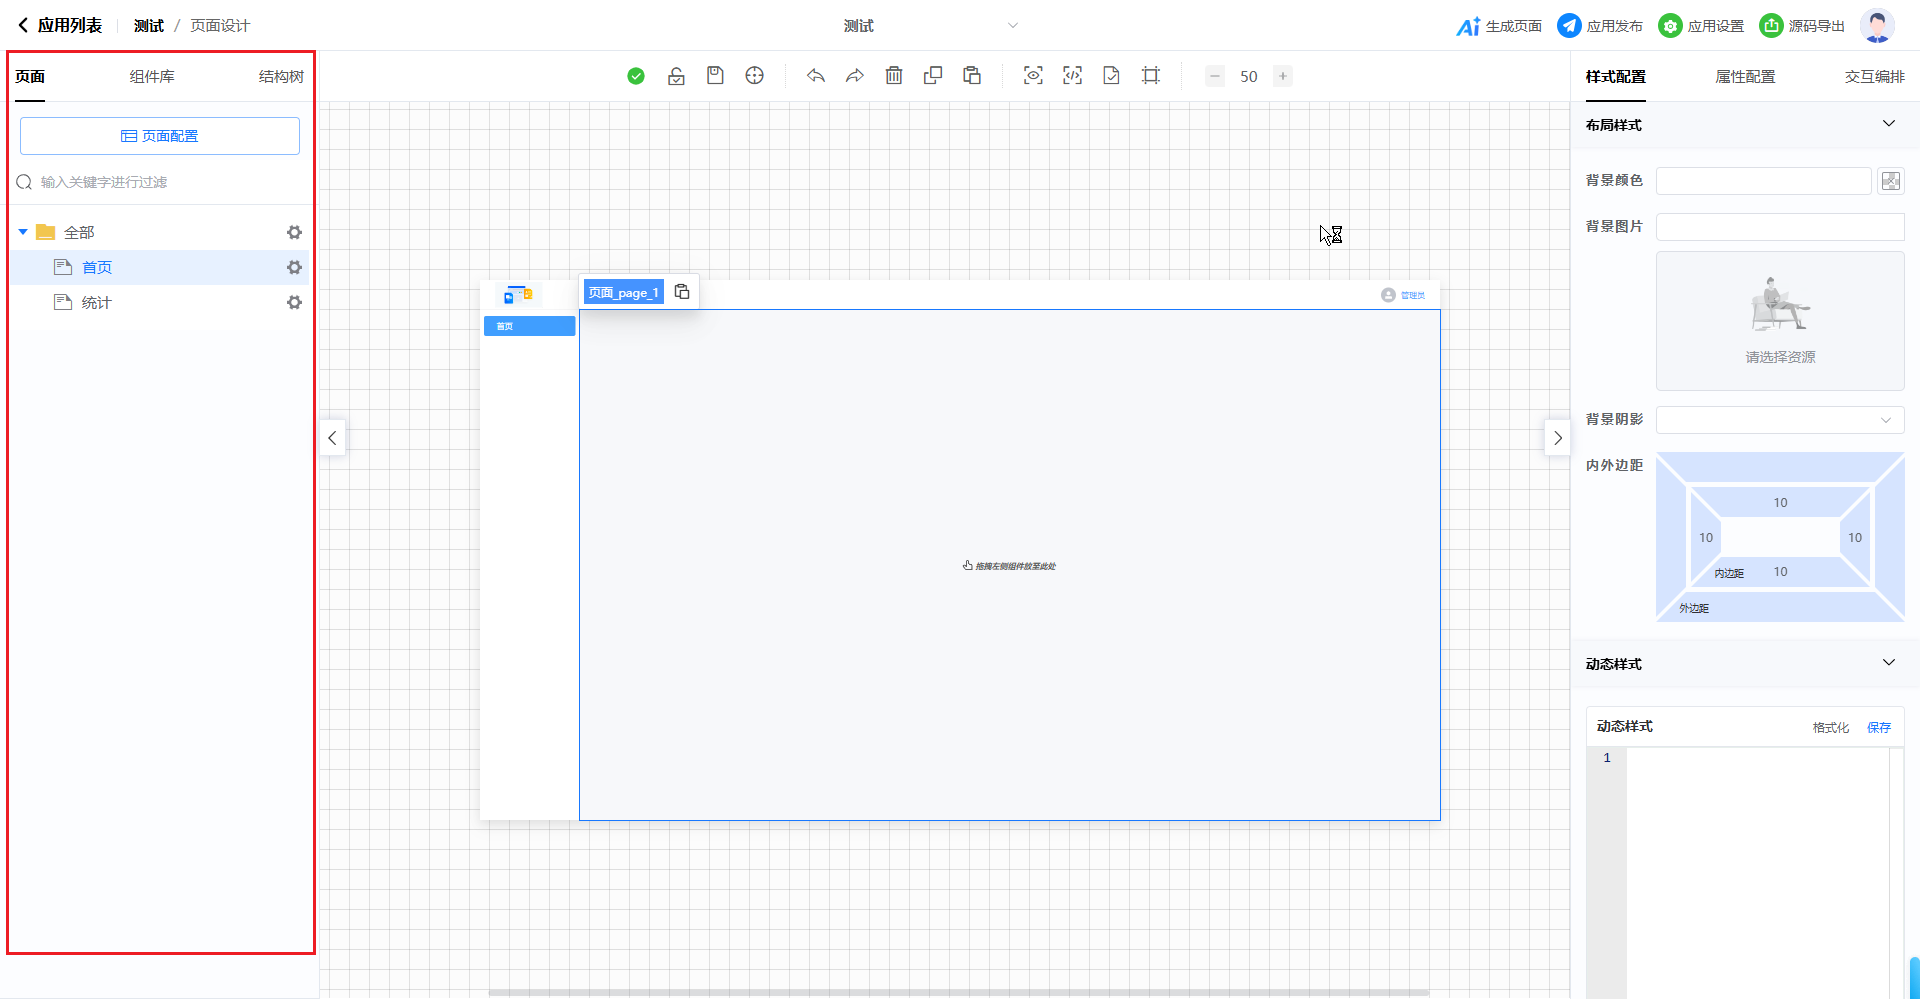The image size is (1920, 999).
Task: Open the 背景阴影 dropdown
Action: click(1779, 420)
